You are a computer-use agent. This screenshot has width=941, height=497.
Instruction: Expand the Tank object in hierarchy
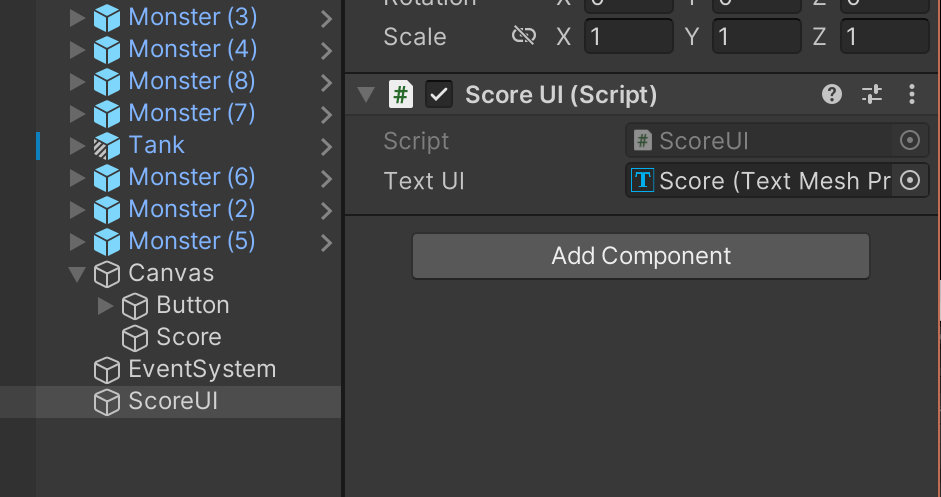[77, 146]
